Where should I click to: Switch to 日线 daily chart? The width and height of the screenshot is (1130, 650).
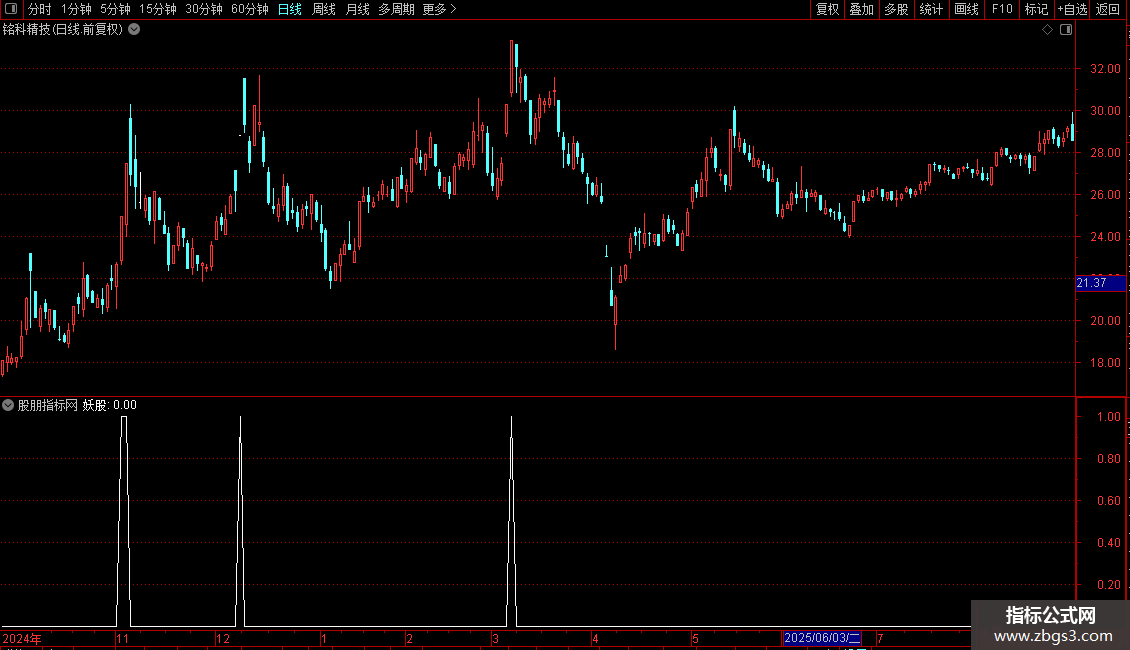click(x=290, y=9)
